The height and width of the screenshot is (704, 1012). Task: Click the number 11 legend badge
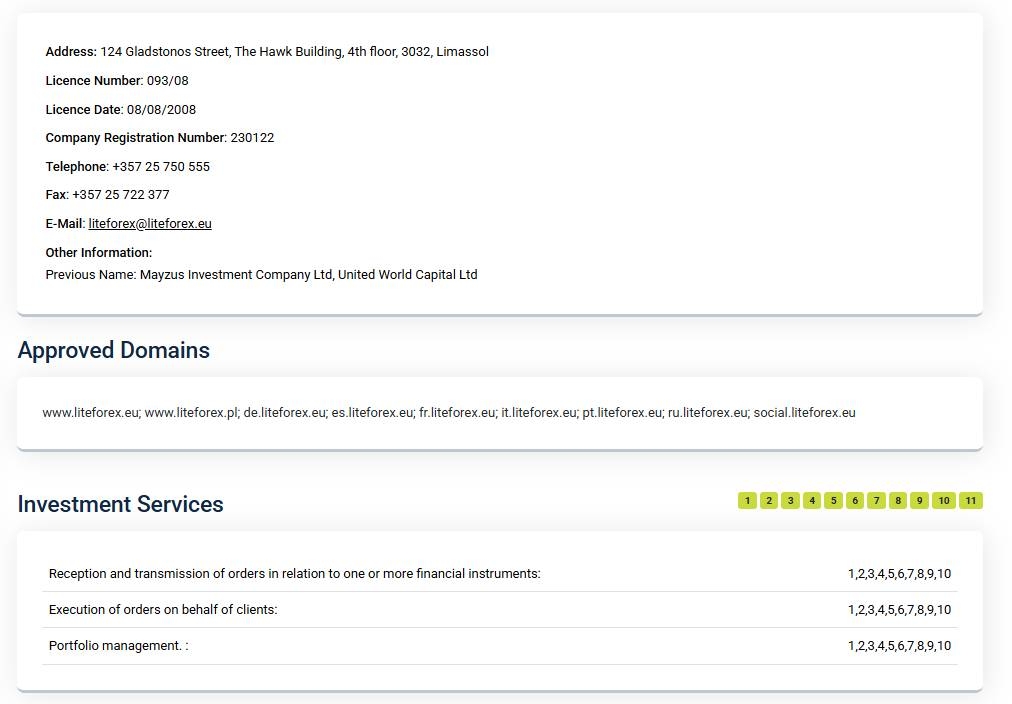pos(970,501)
